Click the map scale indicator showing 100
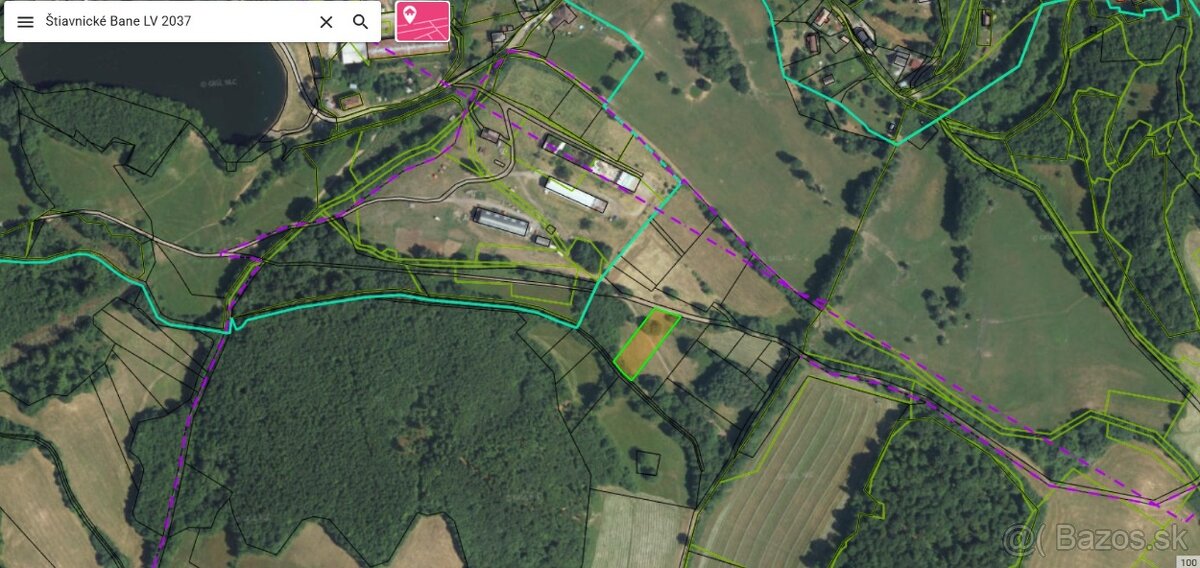 1184,561
